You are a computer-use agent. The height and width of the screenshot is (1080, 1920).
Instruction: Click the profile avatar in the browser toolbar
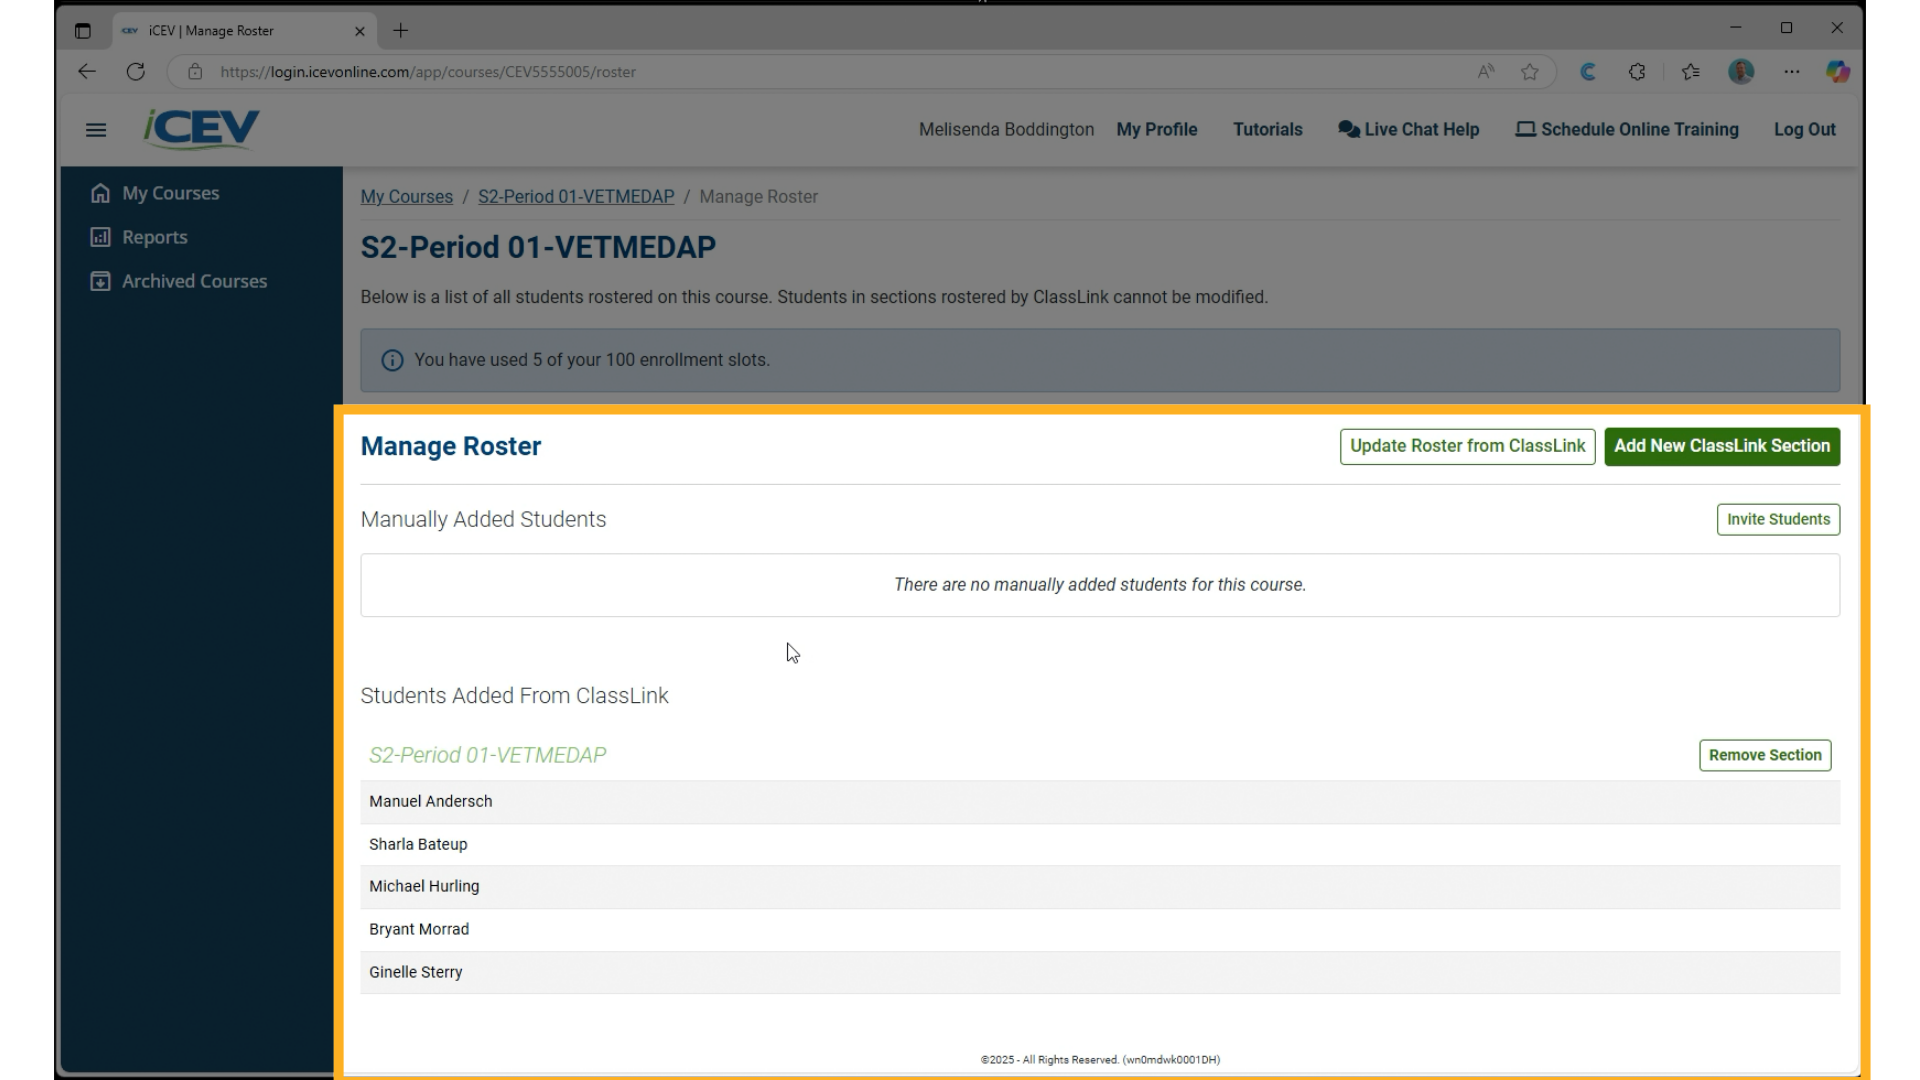(1741, 71)
